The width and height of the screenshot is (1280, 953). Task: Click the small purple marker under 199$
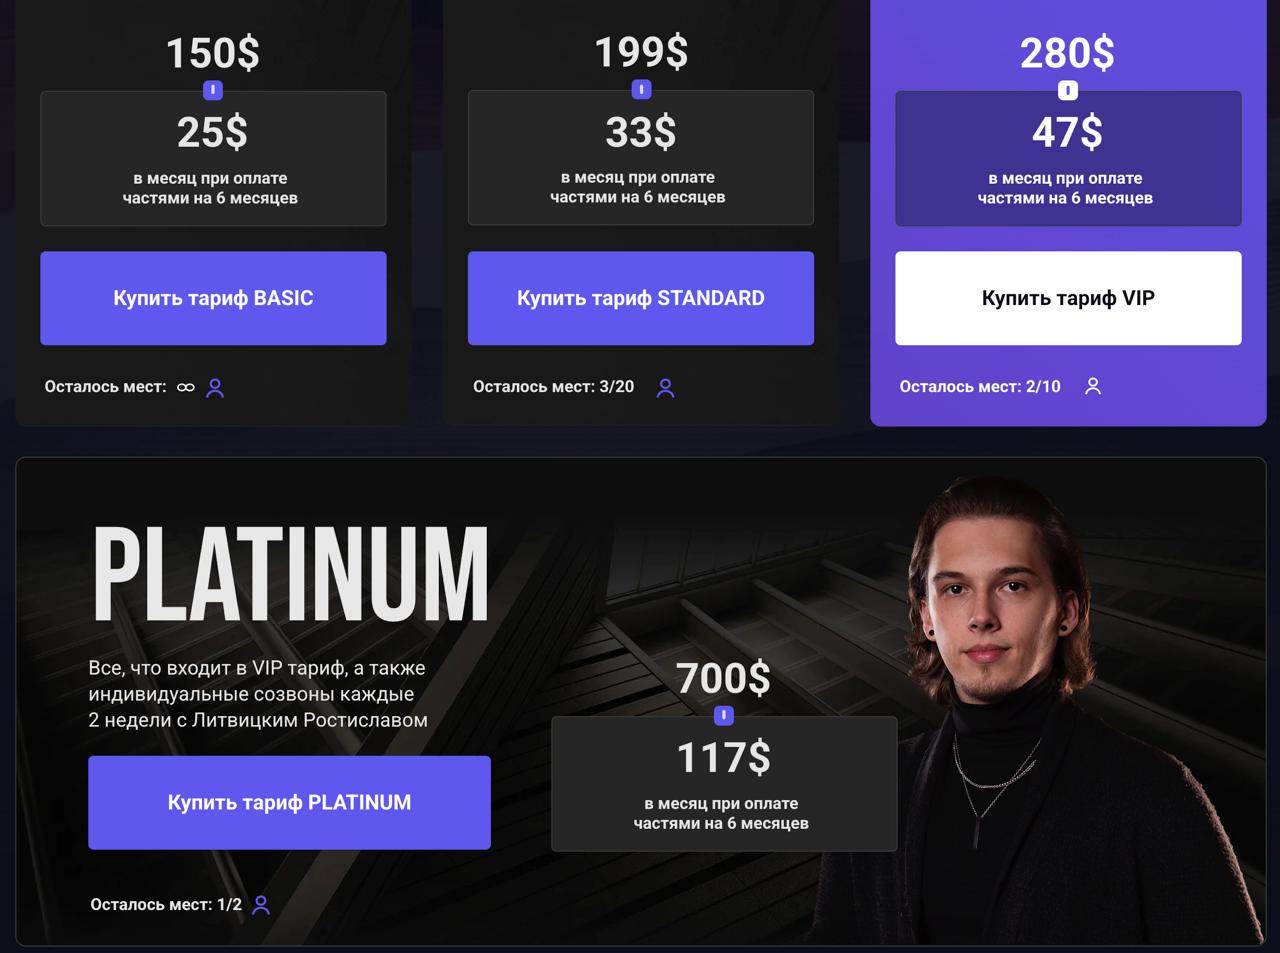[x=641, y=90]
